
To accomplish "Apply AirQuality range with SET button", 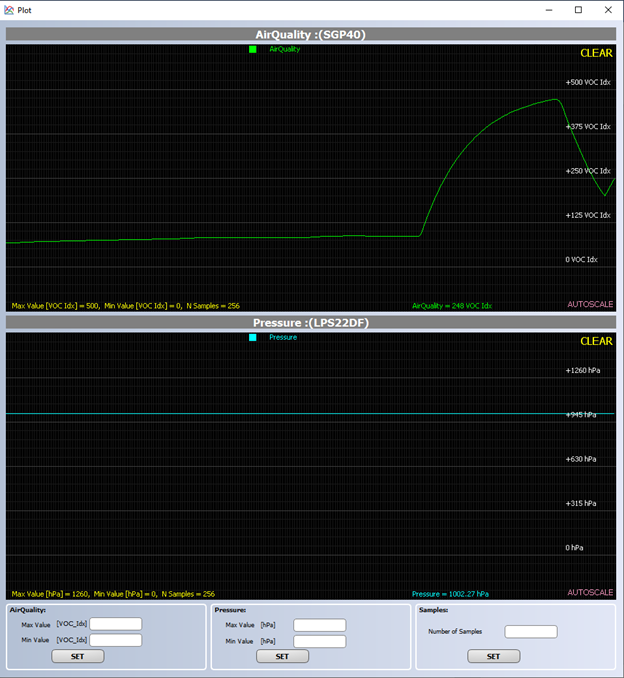I will [x=78, y=656].
